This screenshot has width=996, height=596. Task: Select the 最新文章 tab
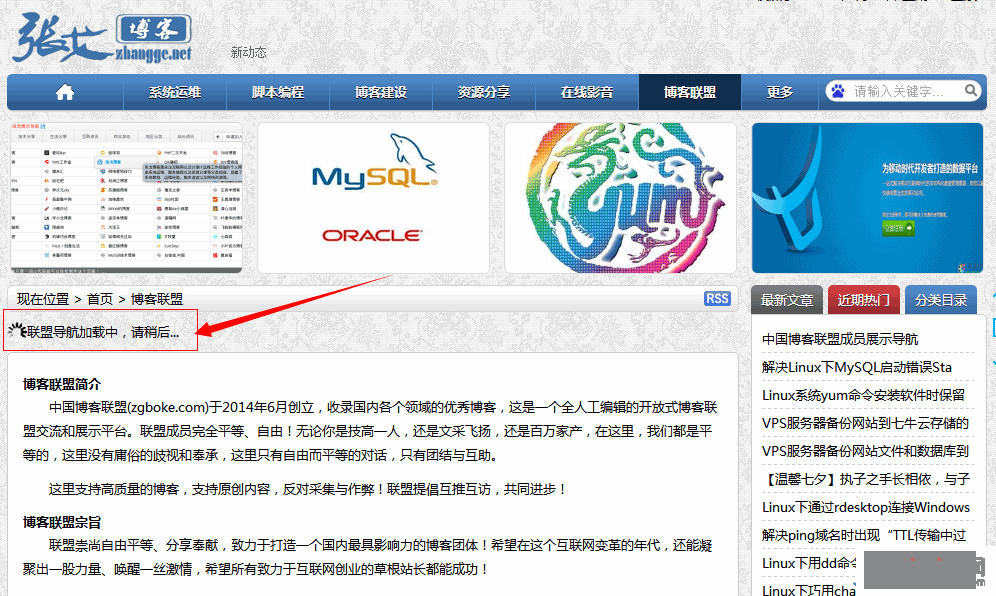[787, 300]
